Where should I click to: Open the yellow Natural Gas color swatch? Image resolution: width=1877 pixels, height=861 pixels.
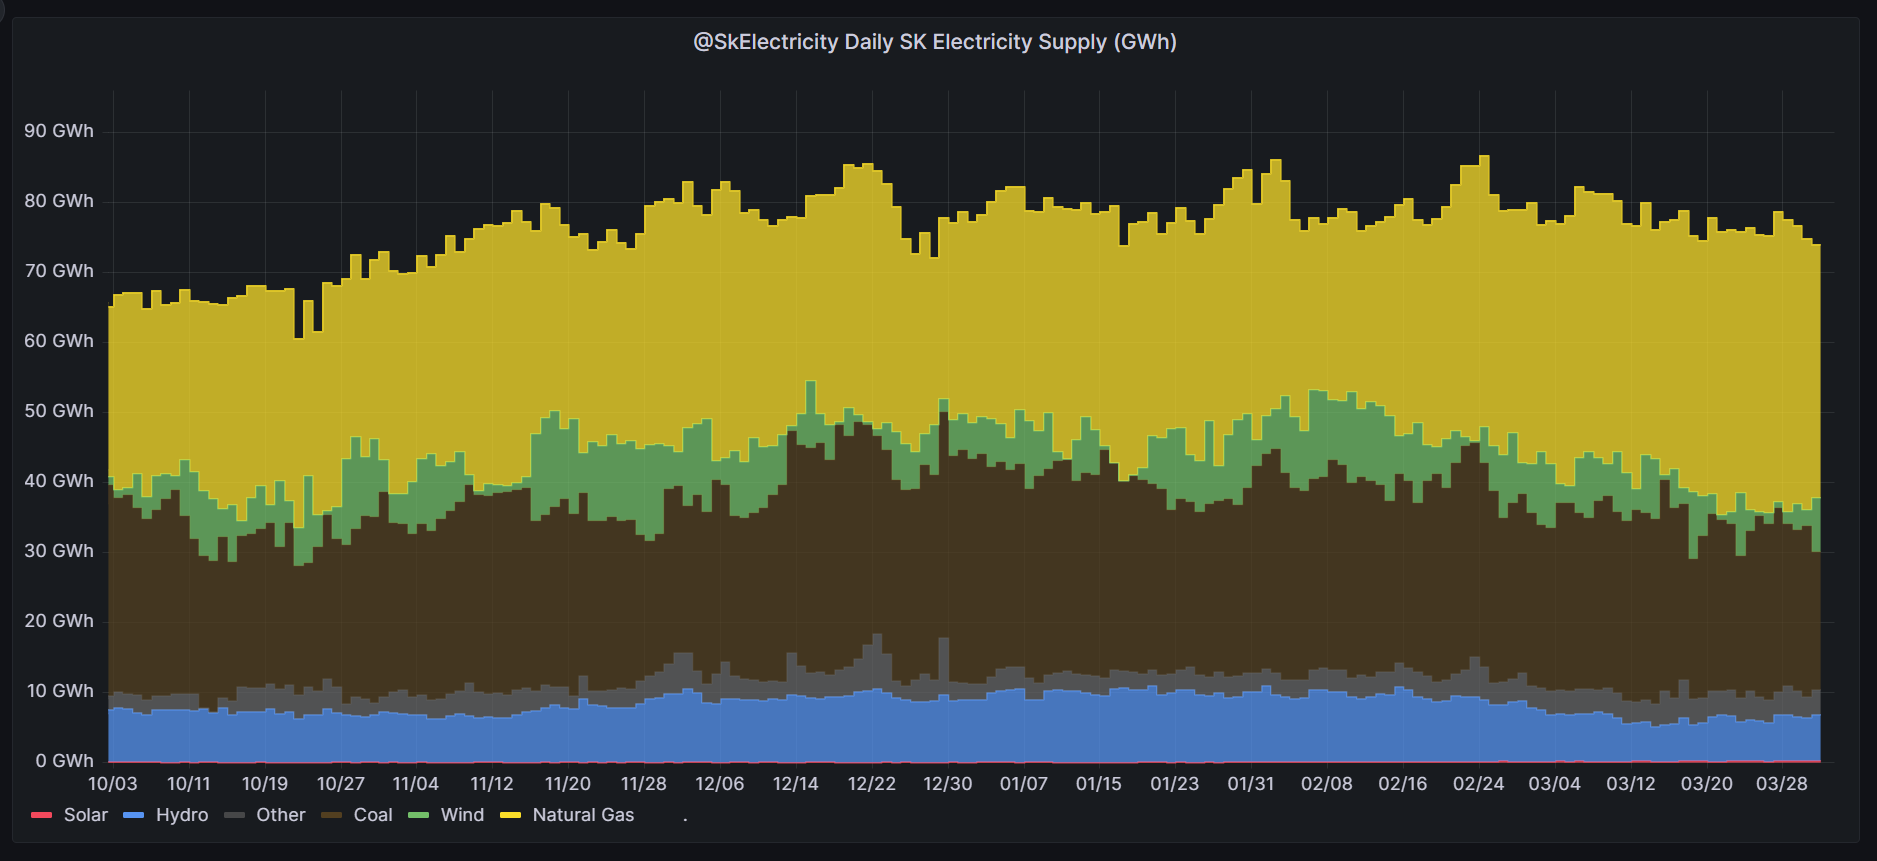coord(510,815)
